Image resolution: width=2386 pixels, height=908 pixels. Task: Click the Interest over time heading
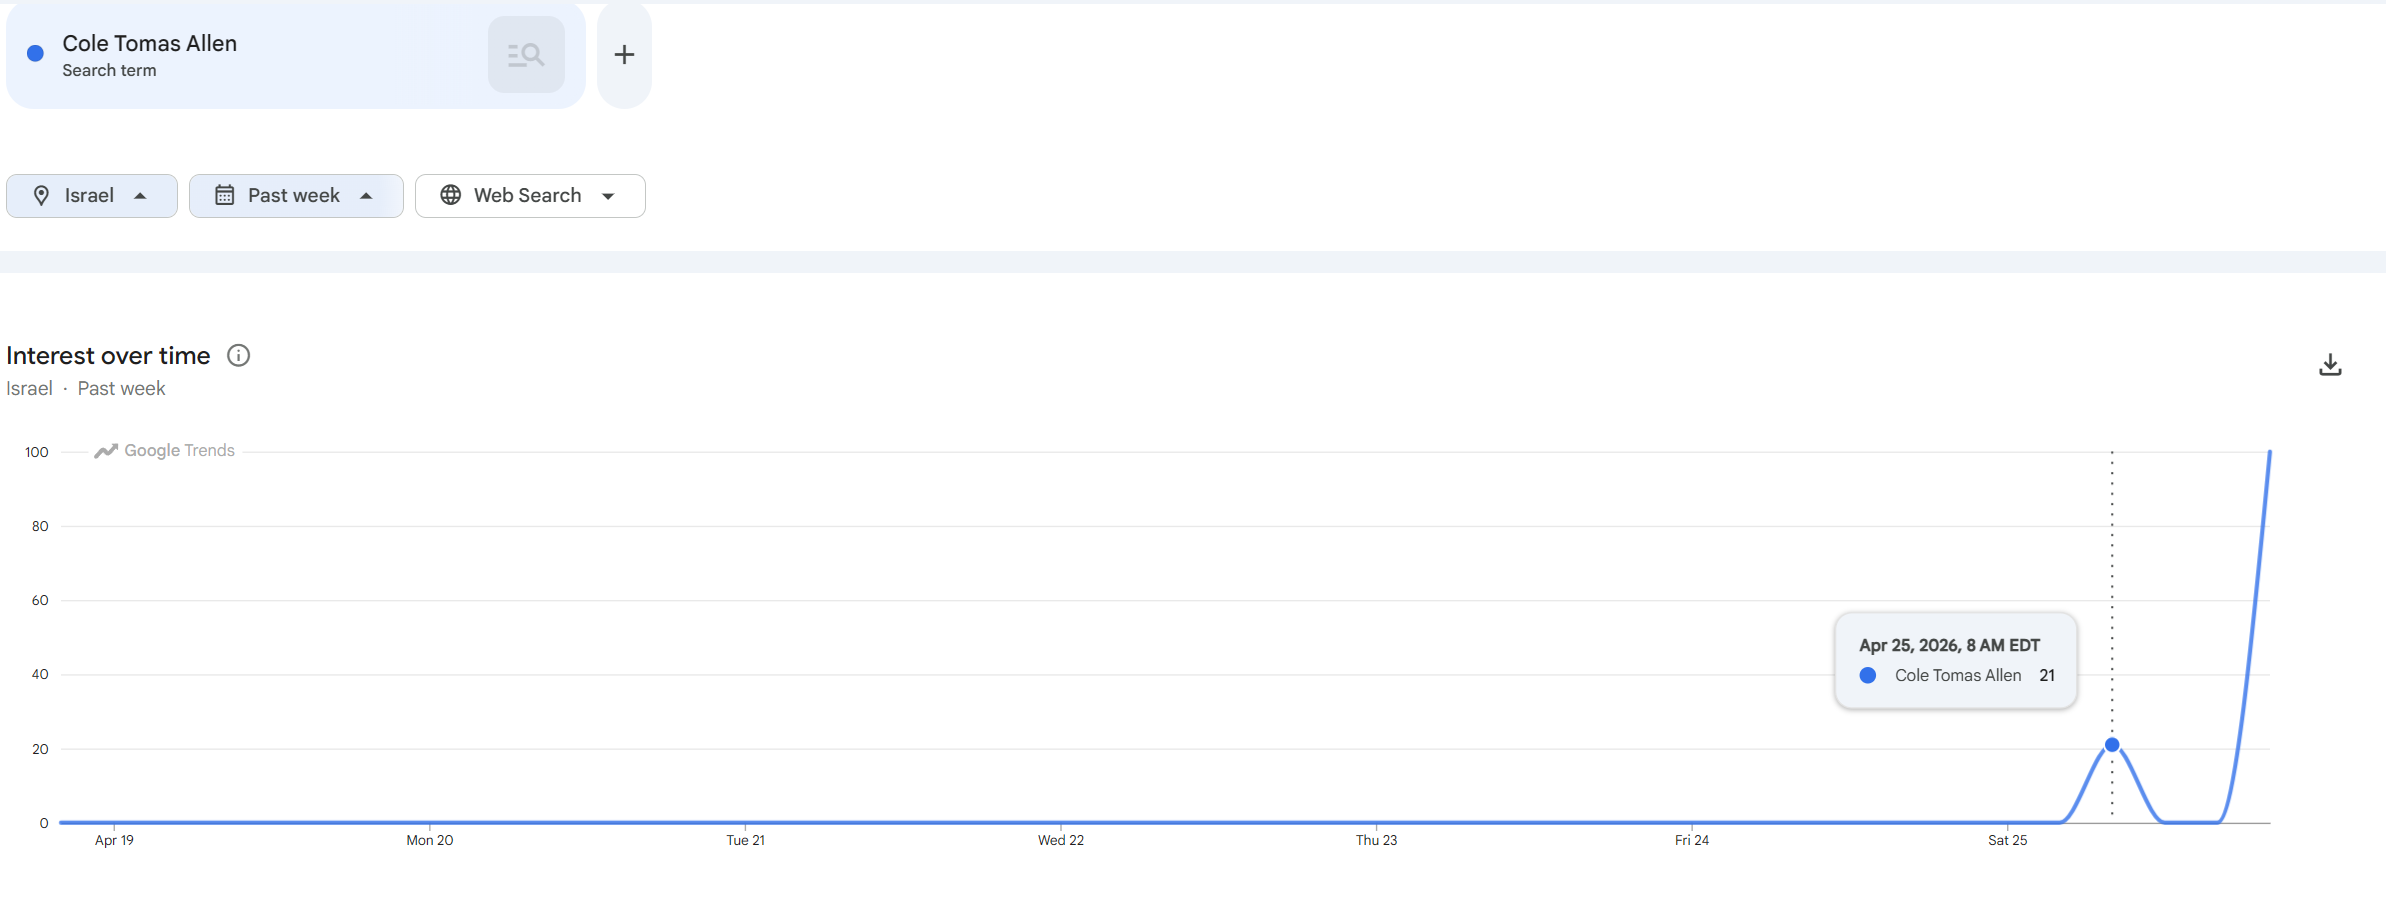coord(108,355)
